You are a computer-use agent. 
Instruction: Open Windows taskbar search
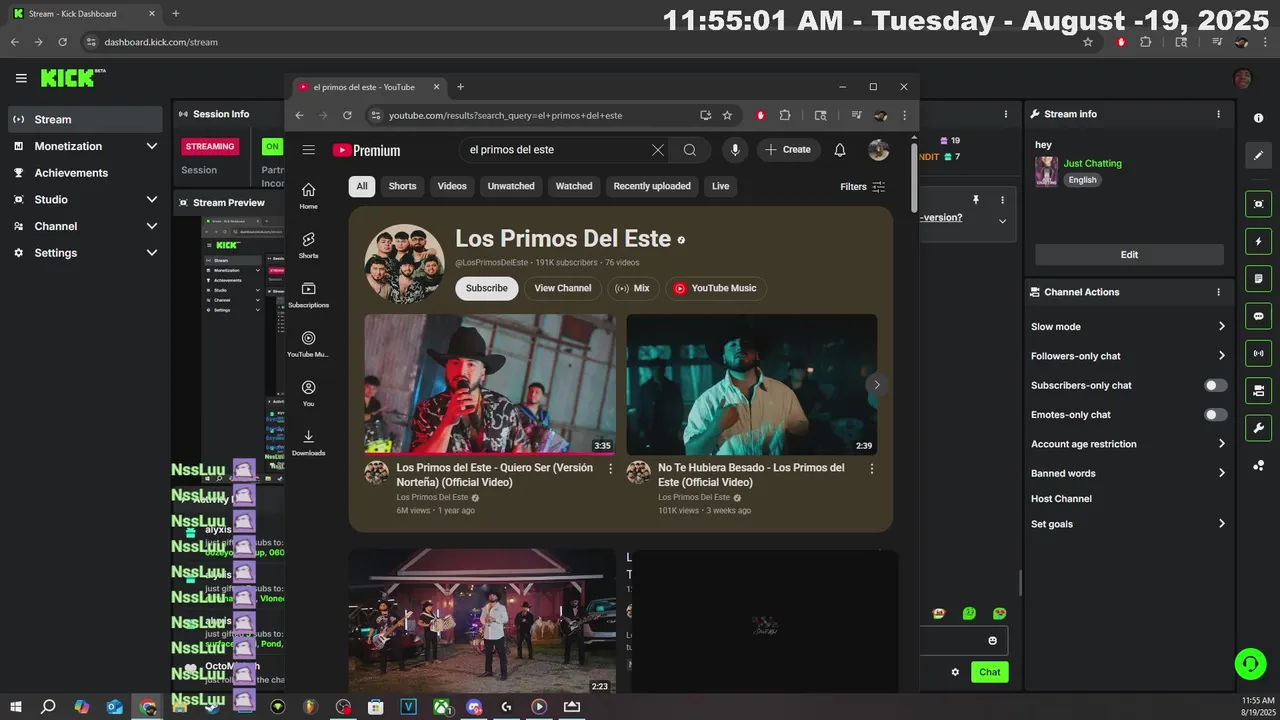click(x=48, y=707)
